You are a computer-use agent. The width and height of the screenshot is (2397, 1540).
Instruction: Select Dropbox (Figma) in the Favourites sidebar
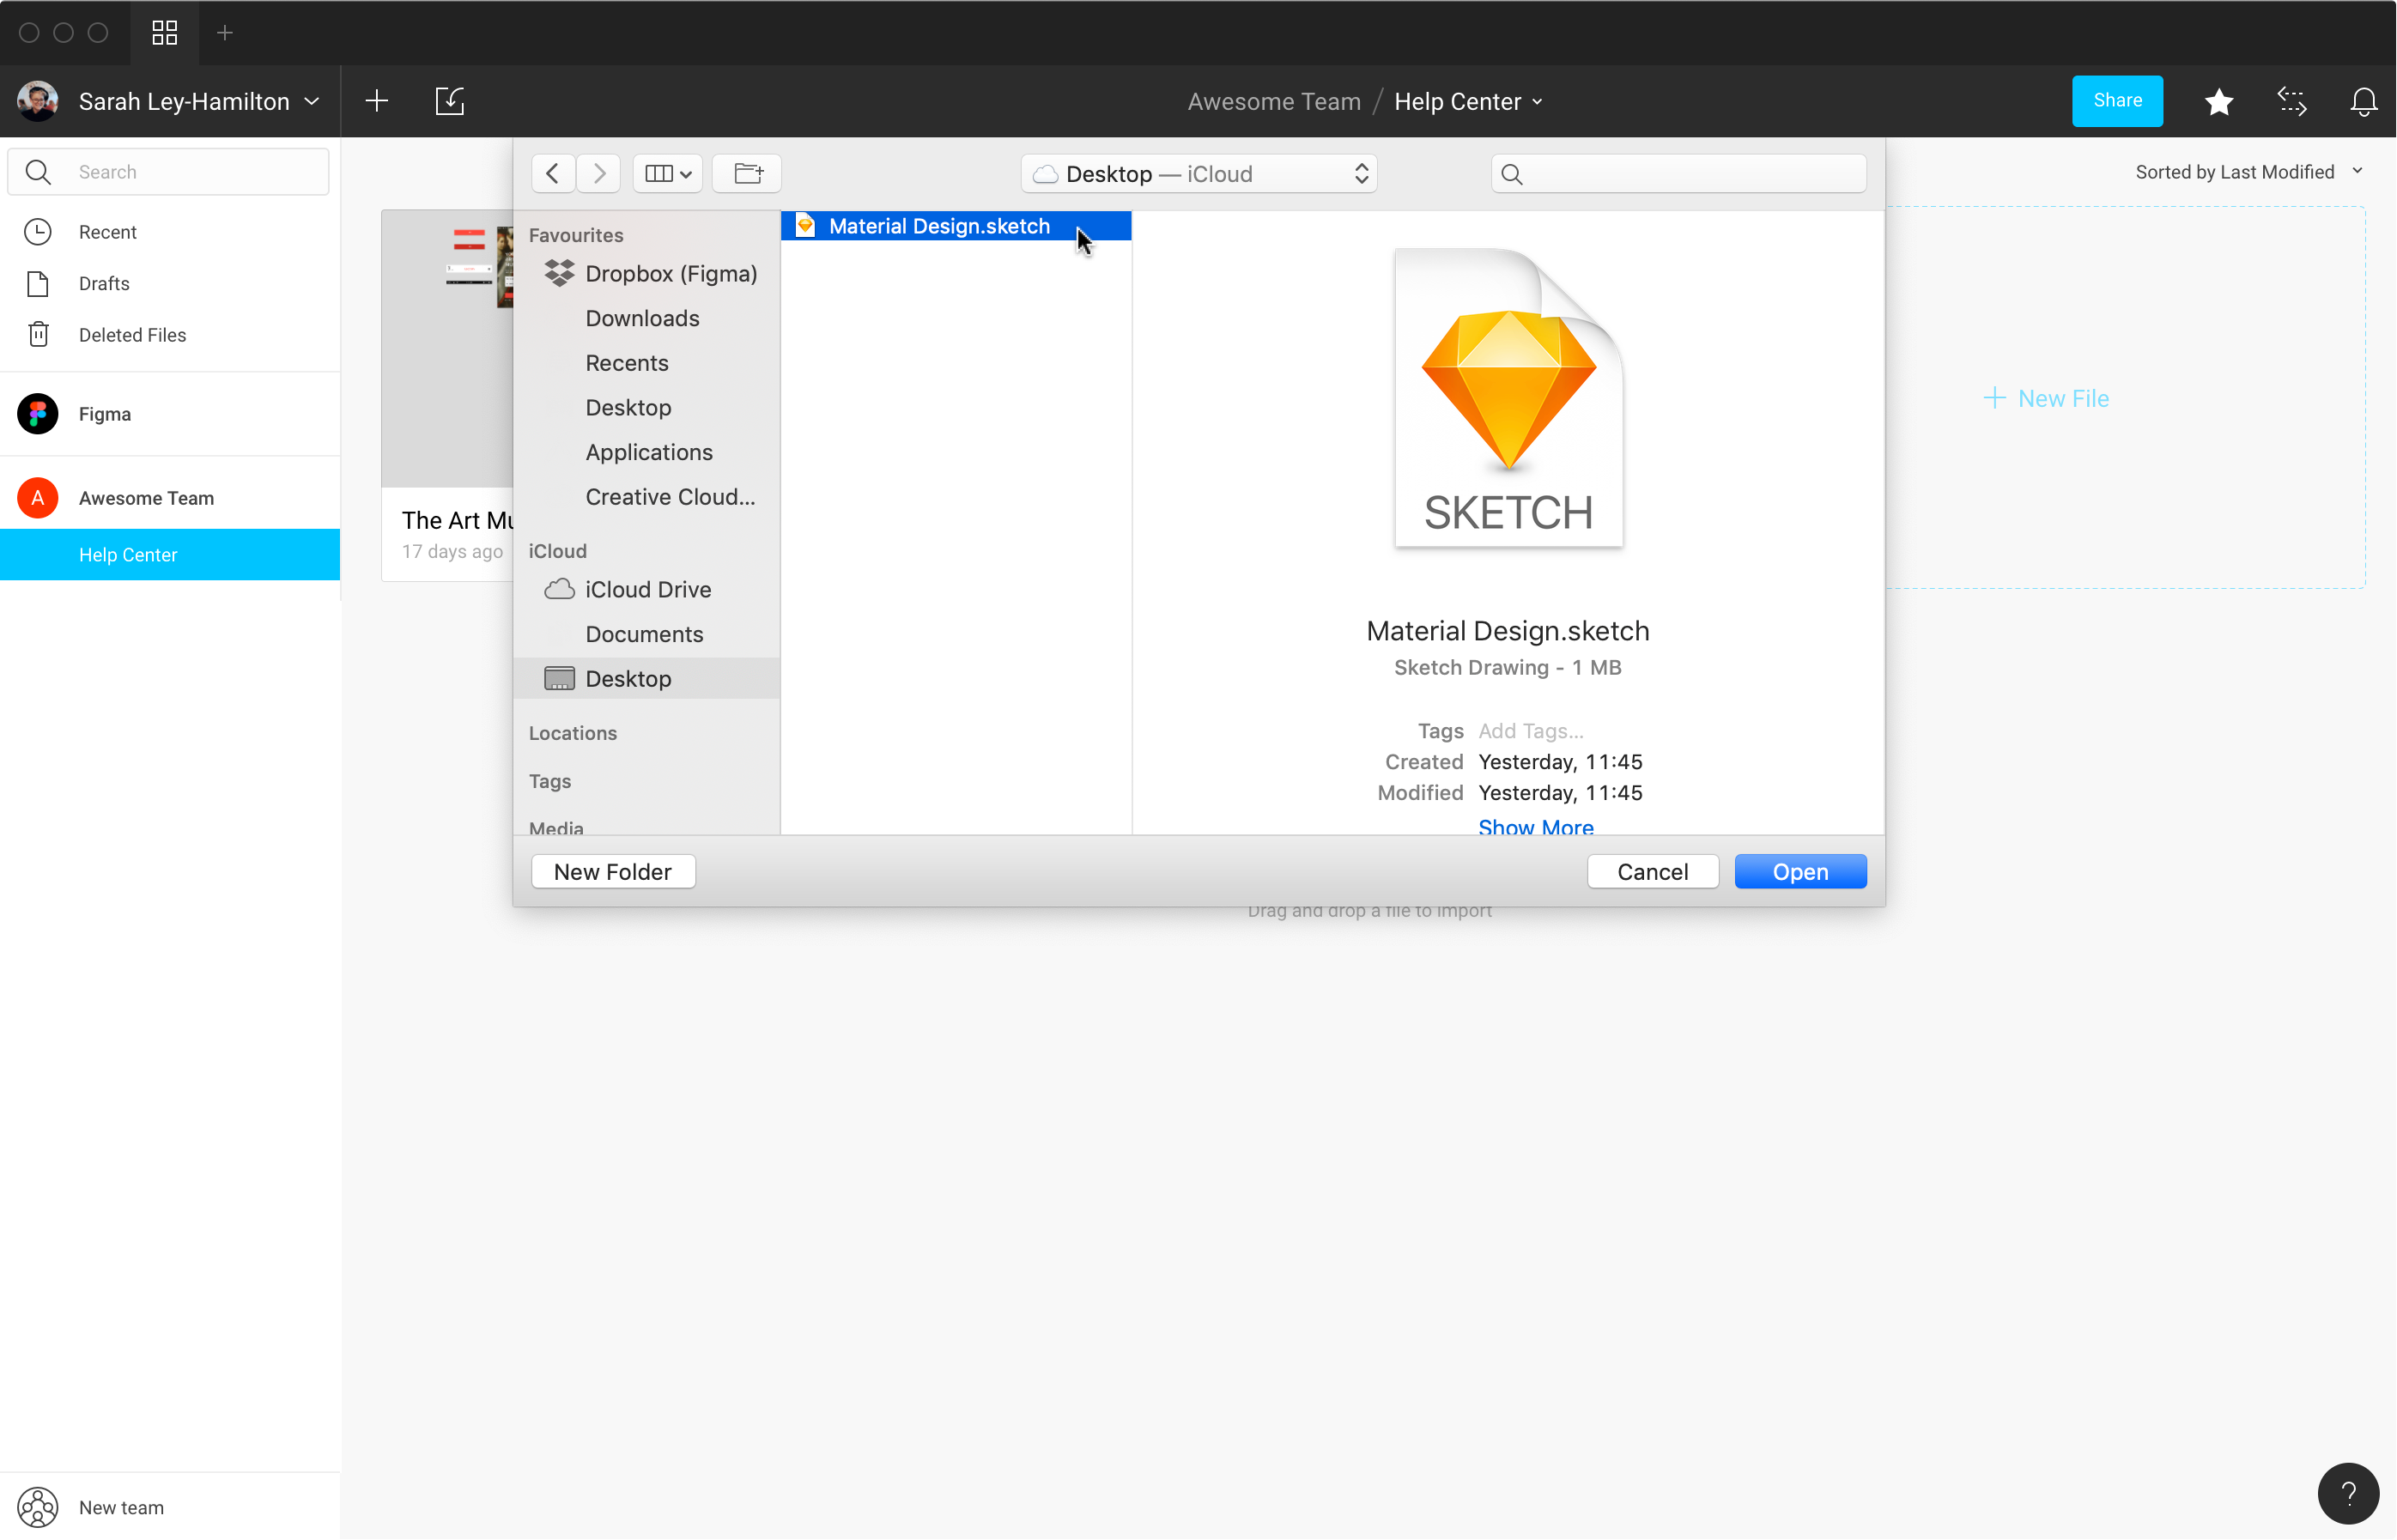click(671, 273)
